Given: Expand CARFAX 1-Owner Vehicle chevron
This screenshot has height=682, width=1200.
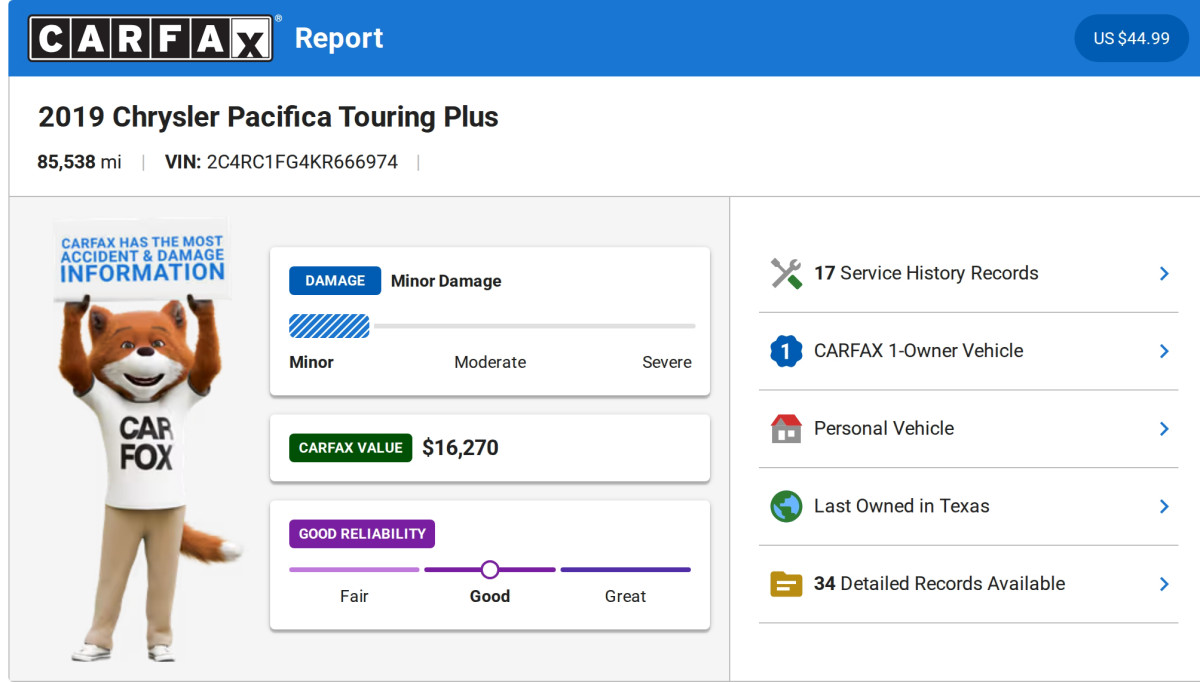Looking at the screenshot, I should point(1164,351).
